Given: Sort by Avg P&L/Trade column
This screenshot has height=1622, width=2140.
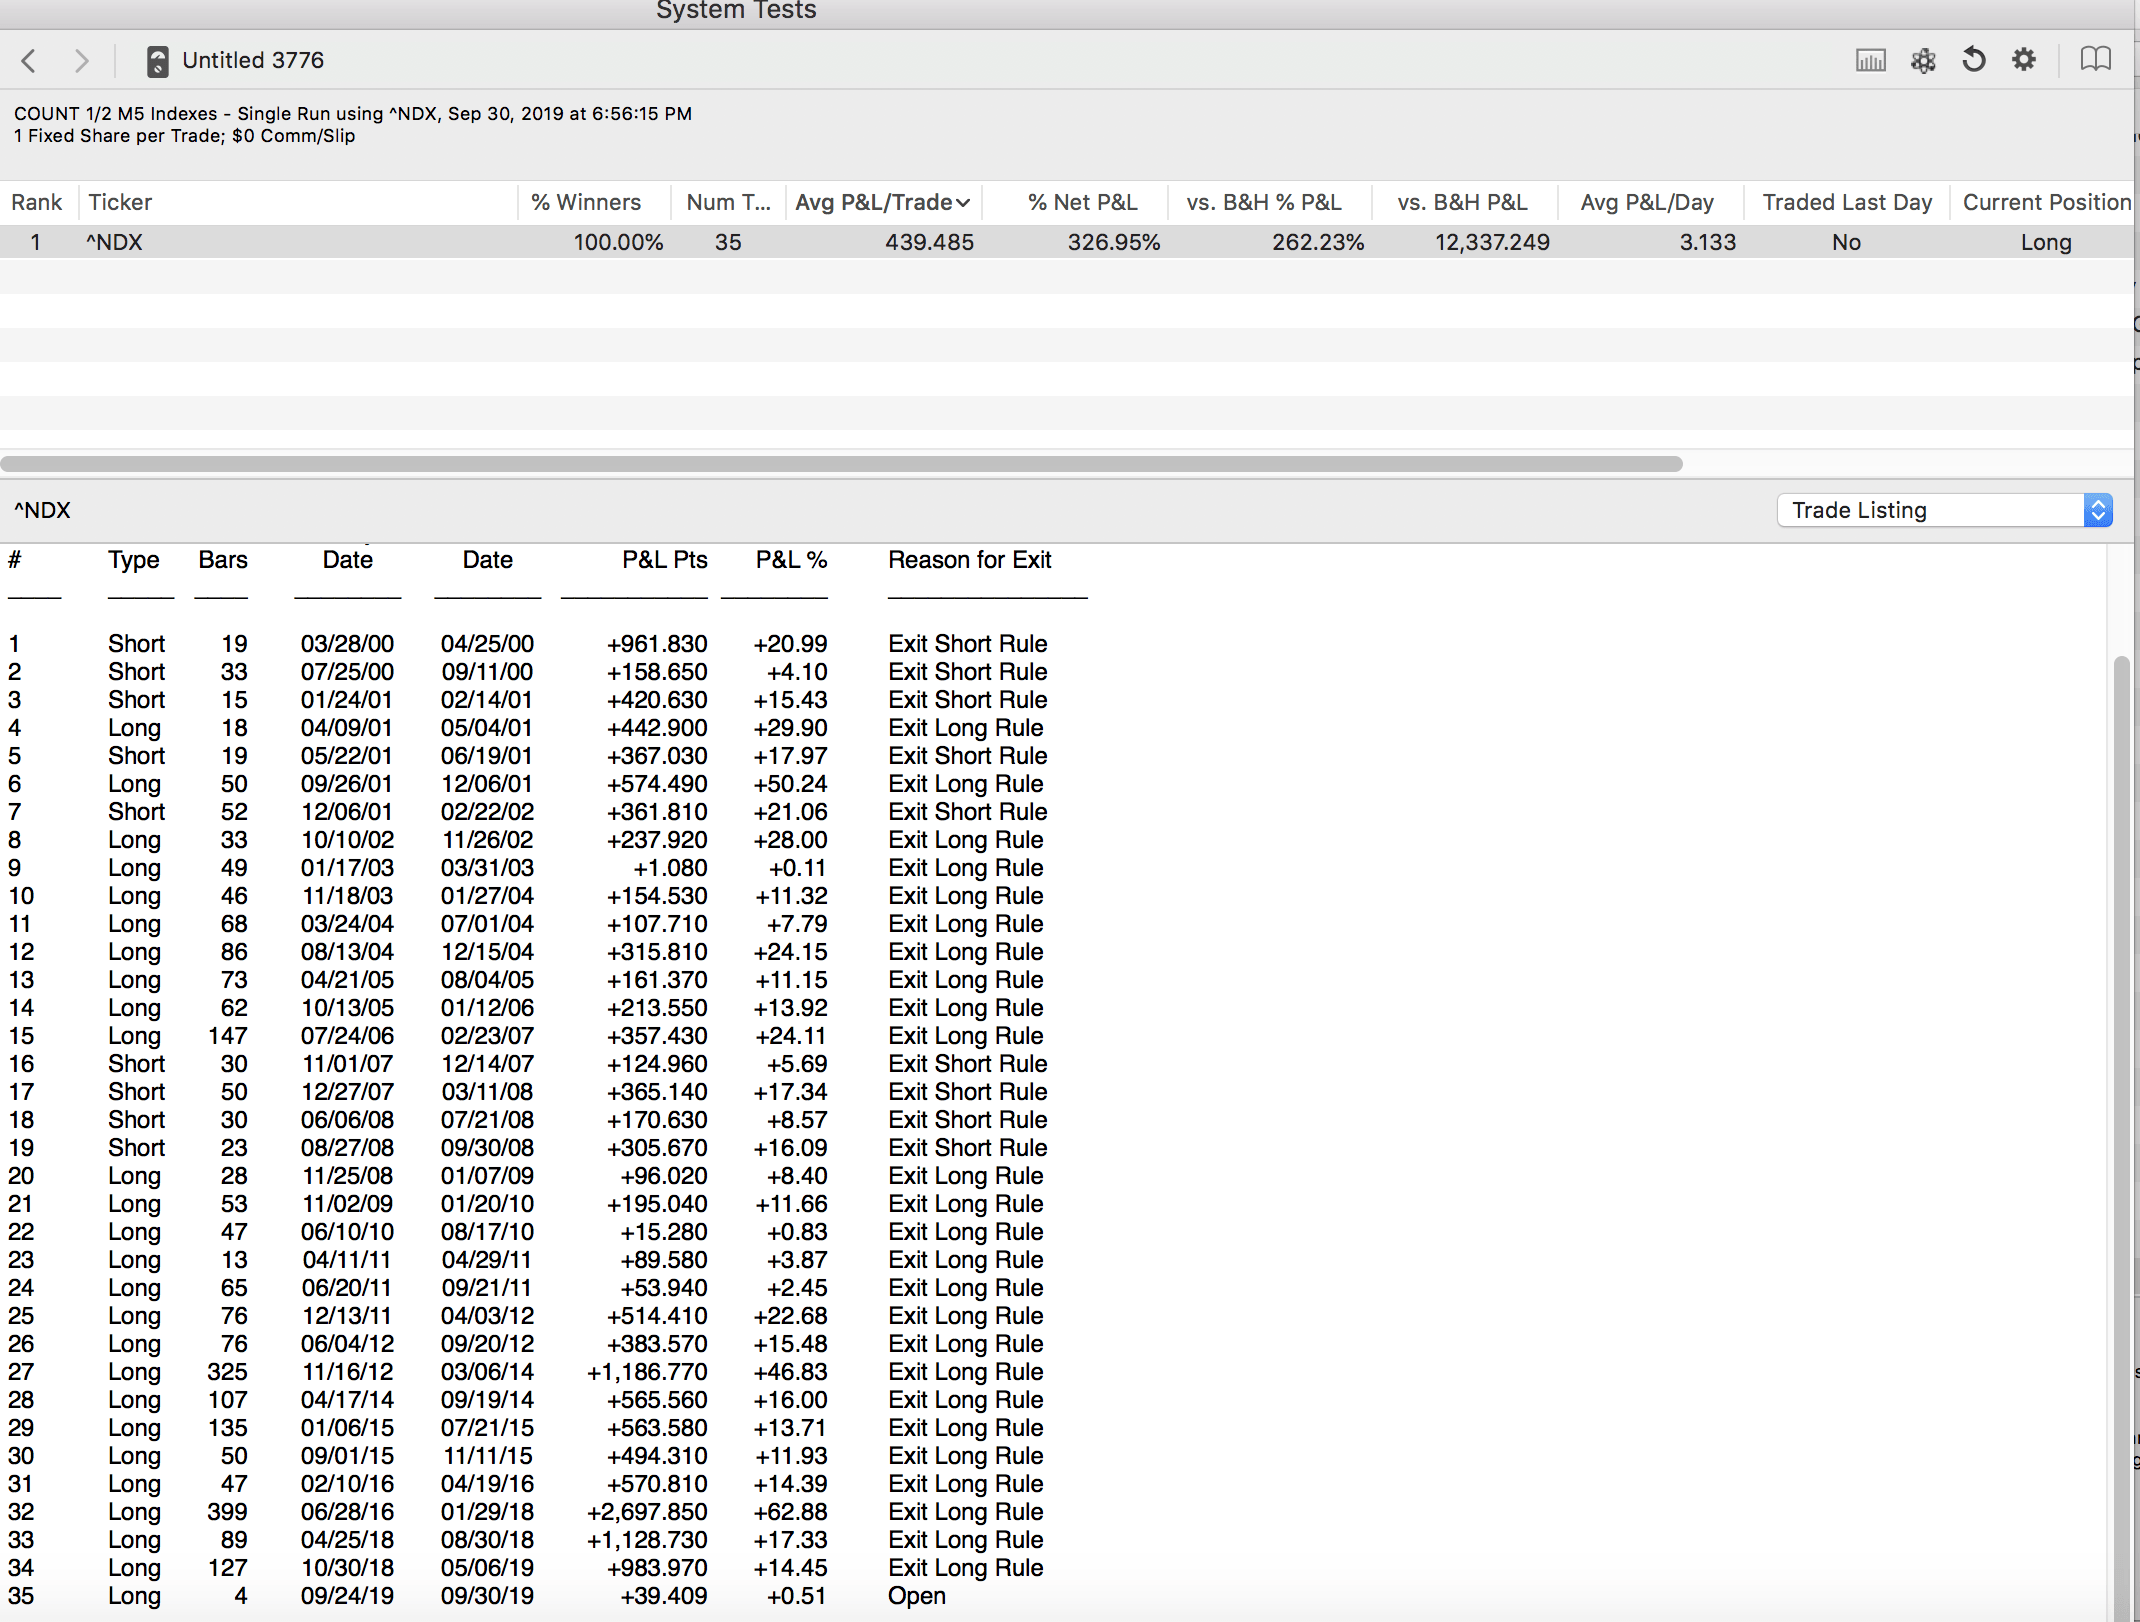Looking at the screenshot, I should pyautogui.click(x=882, y=203).
